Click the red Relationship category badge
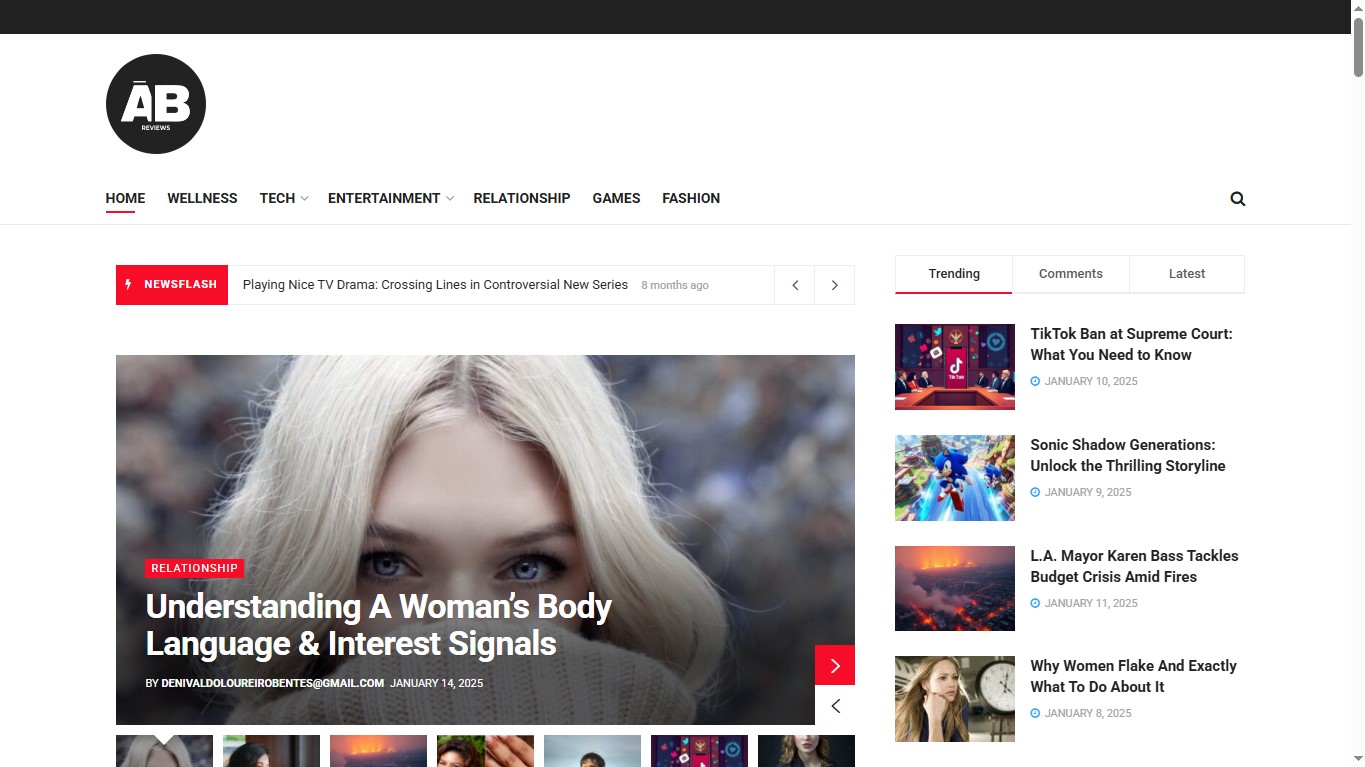Screen dimensions: 1365x767 195,568
